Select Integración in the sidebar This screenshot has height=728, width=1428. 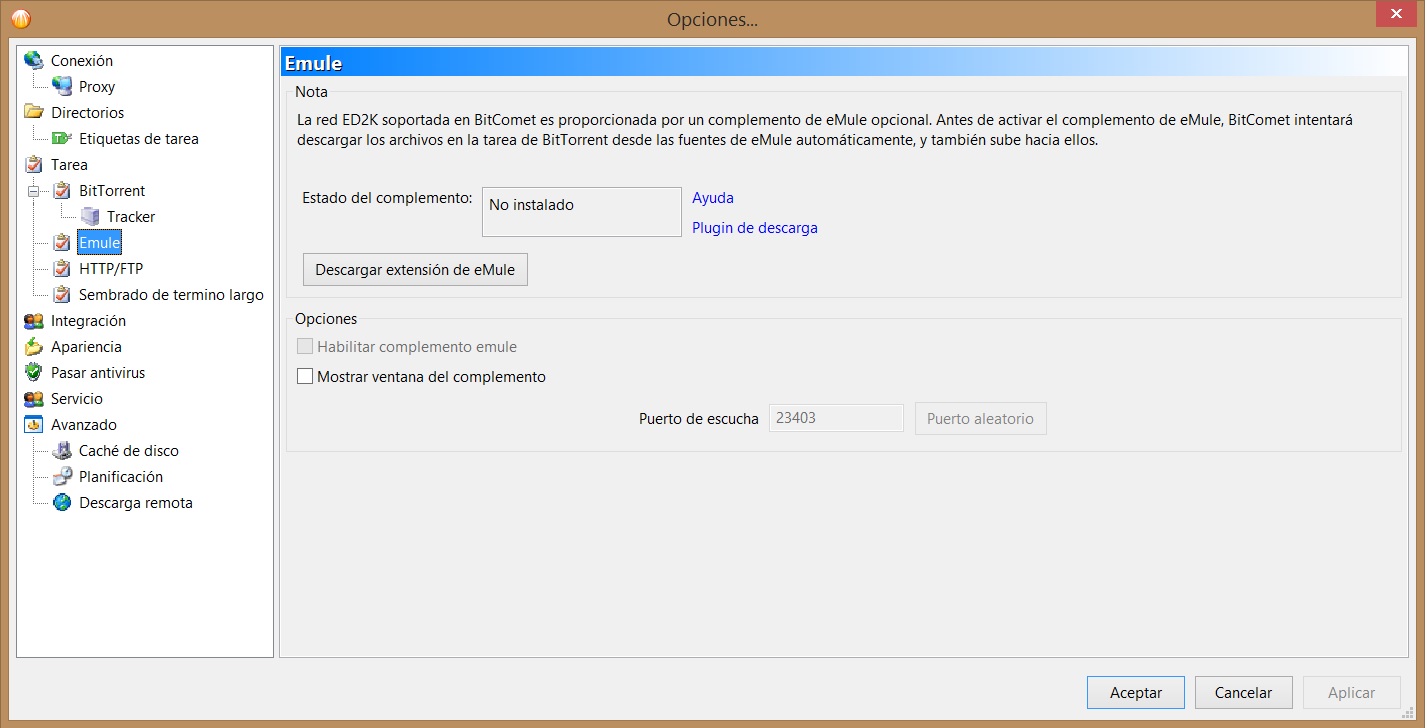(x=88, y=320)
